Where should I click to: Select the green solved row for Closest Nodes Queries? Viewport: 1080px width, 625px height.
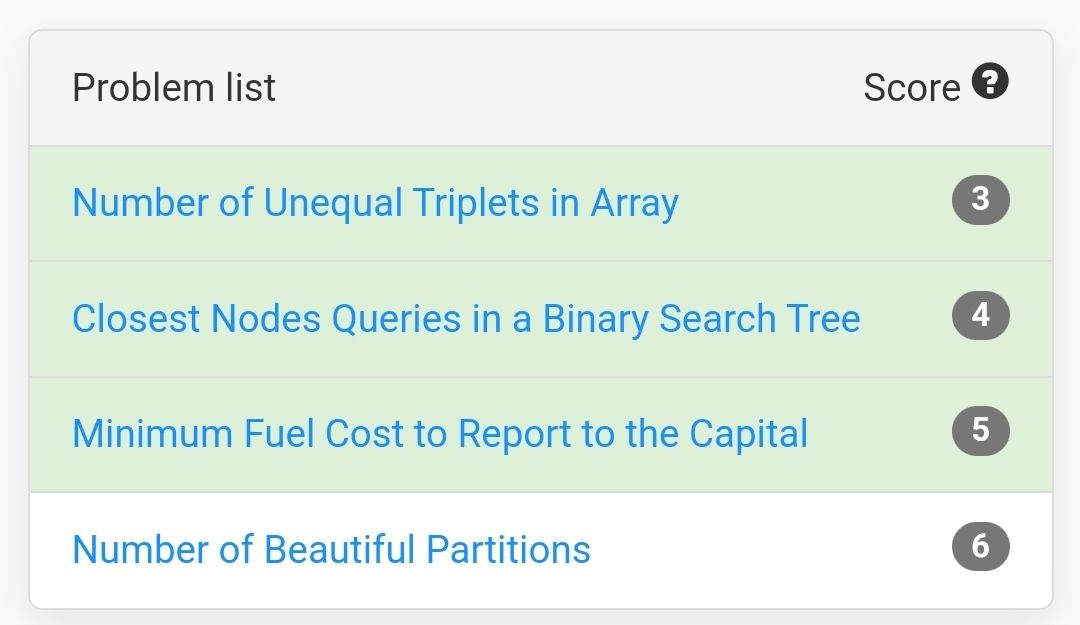click(541, 319)
